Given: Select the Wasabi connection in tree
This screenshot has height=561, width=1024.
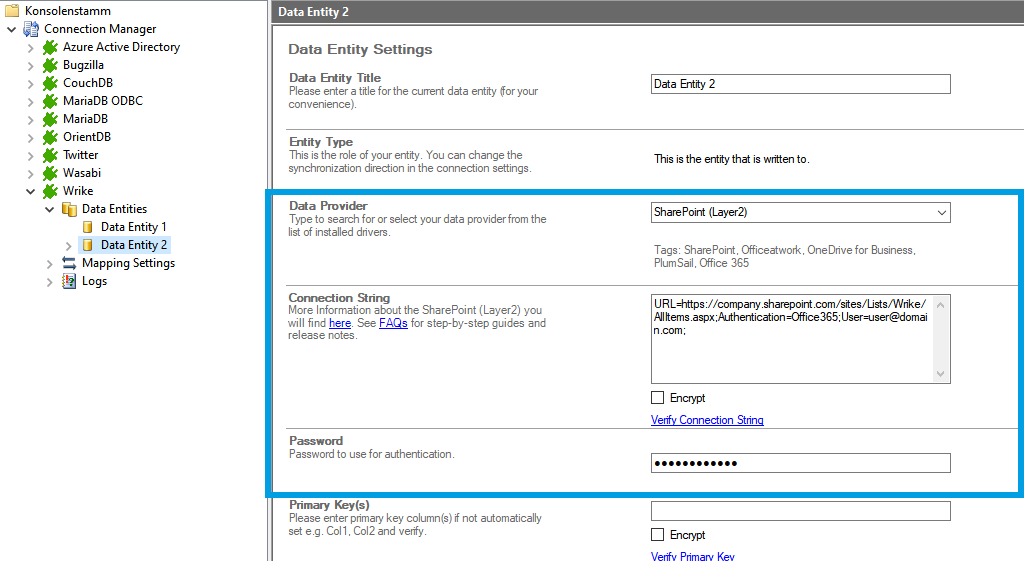Looking at the screenshot, I should (81, 173).
